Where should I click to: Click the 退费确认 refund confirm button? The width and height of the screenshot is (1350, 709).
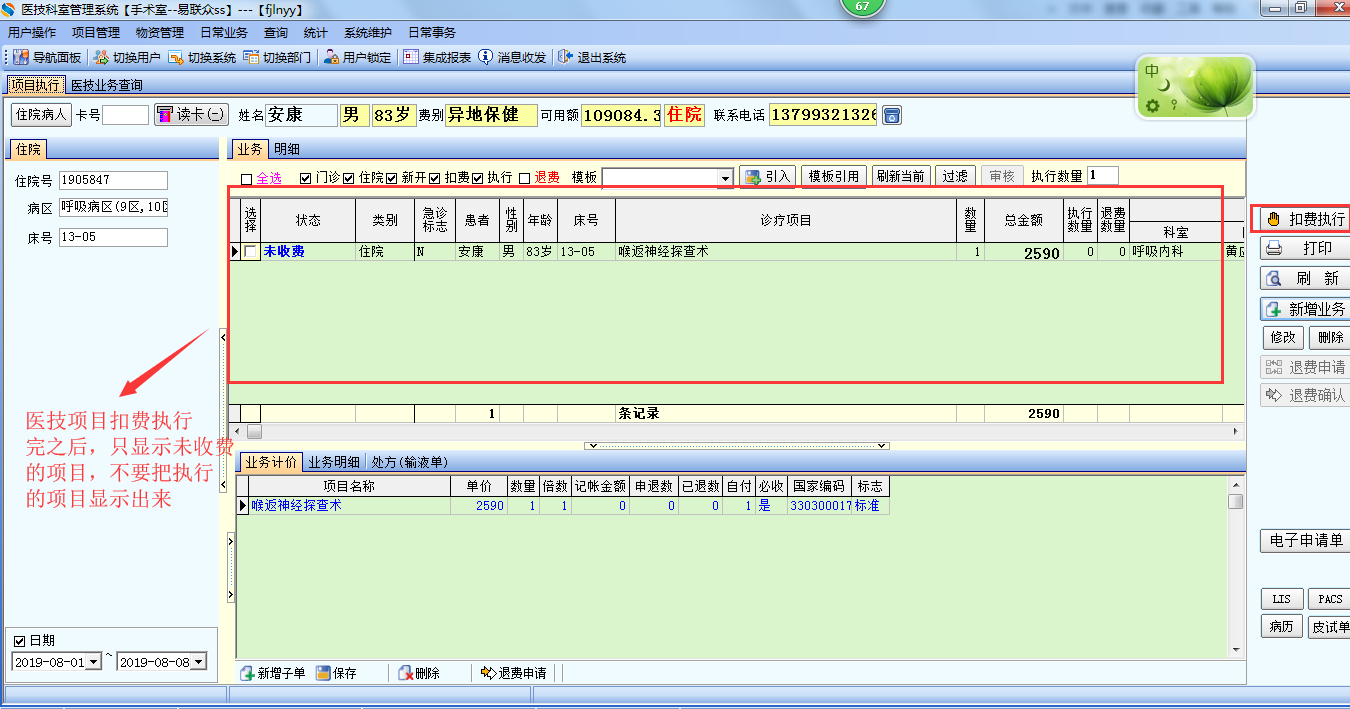pos(1304,395)
